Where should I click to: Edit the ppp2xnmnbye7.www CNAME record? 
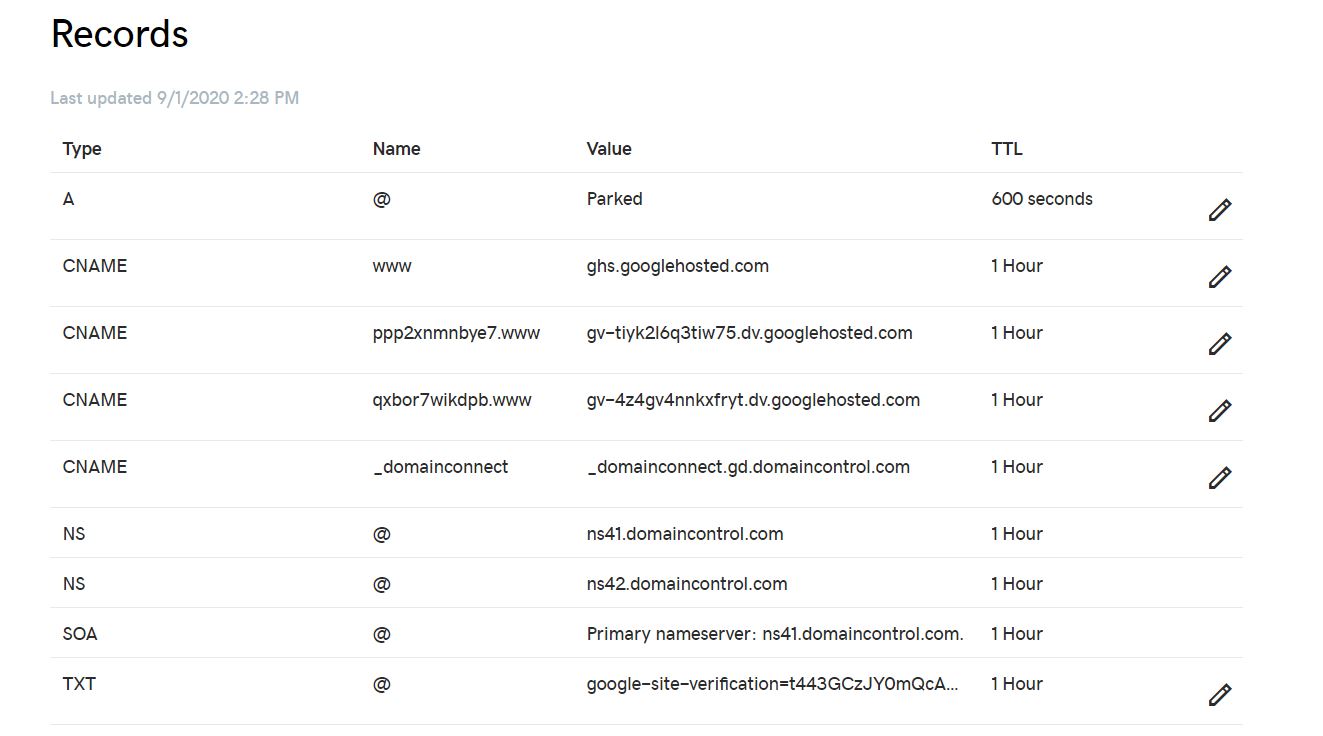(x=1219, y=344)
